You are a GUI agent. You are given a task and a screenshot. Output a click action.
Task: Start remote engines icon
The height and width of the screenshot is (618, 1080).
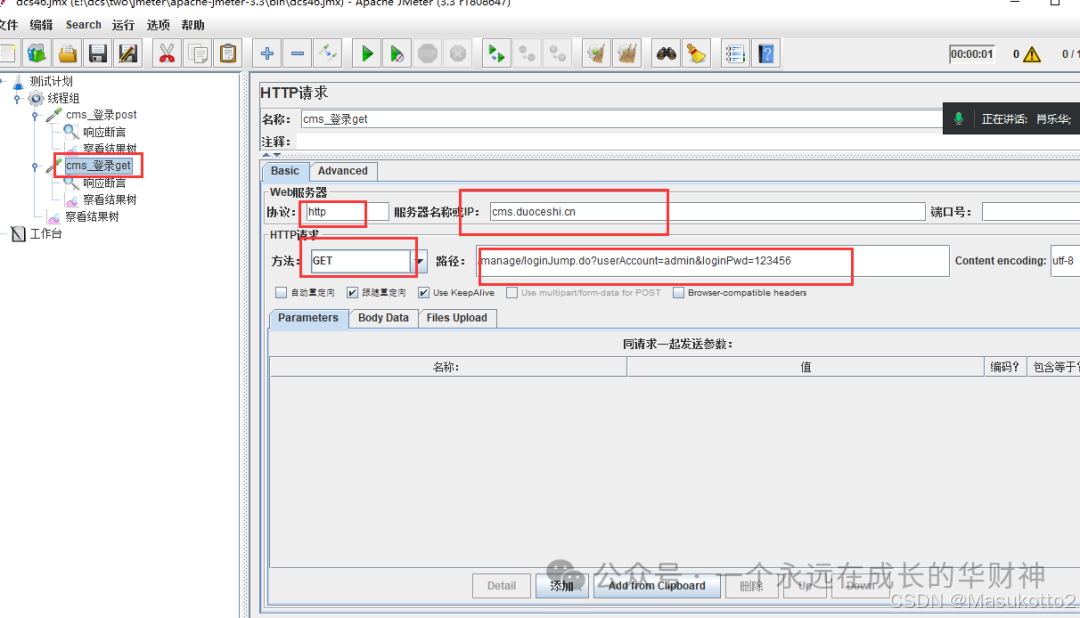496,53
